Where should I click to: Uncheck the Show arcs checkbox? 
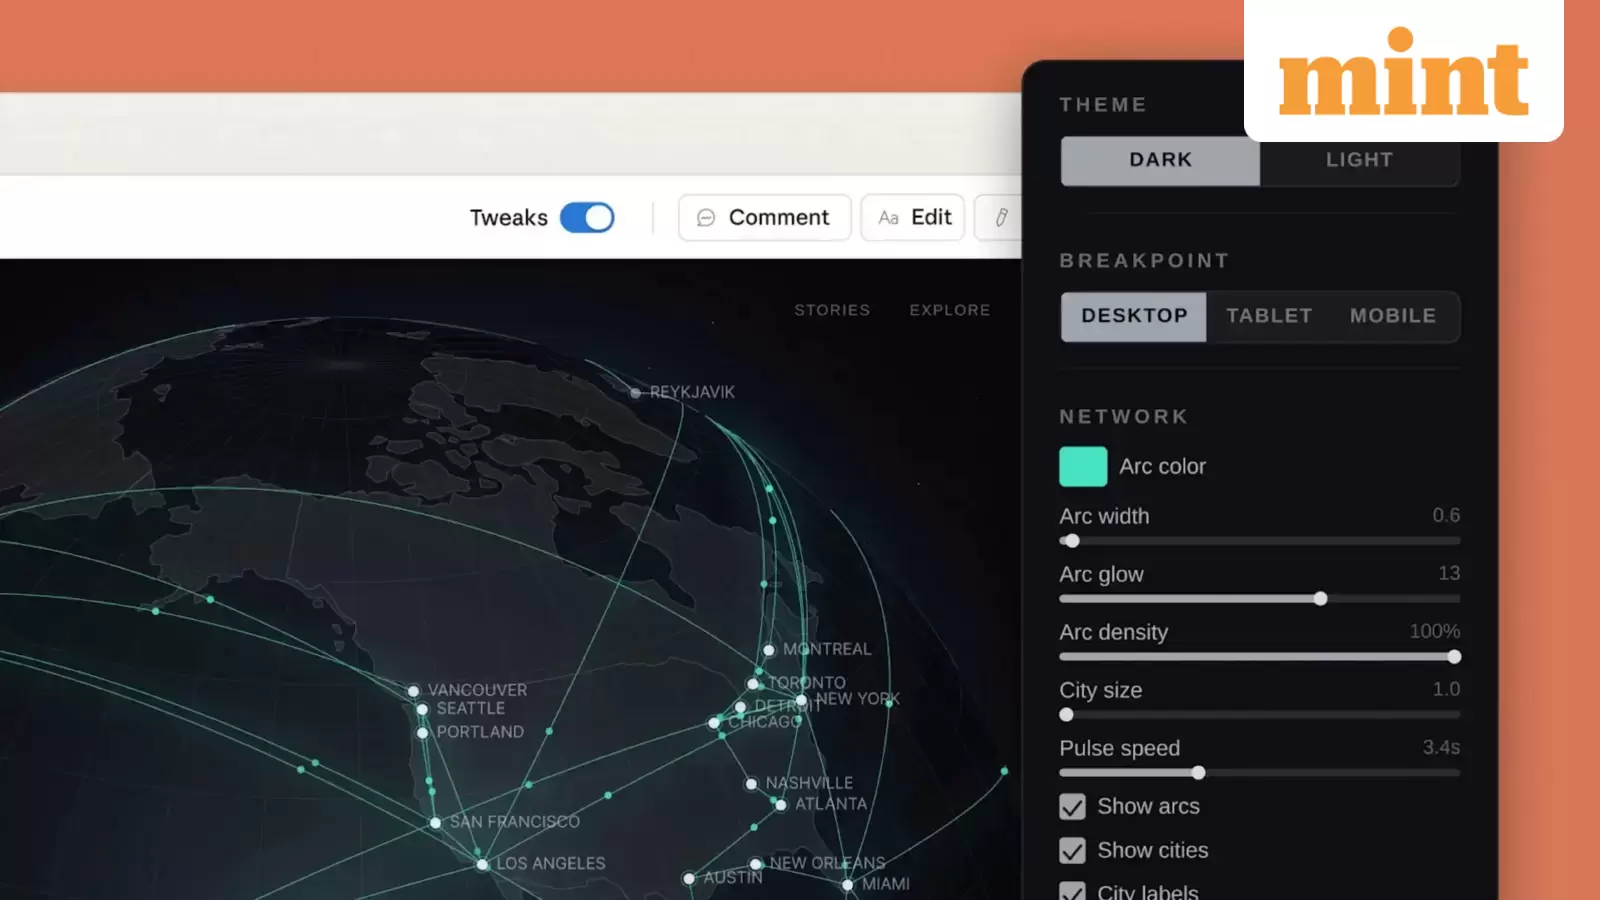[x=1072, y=807]
